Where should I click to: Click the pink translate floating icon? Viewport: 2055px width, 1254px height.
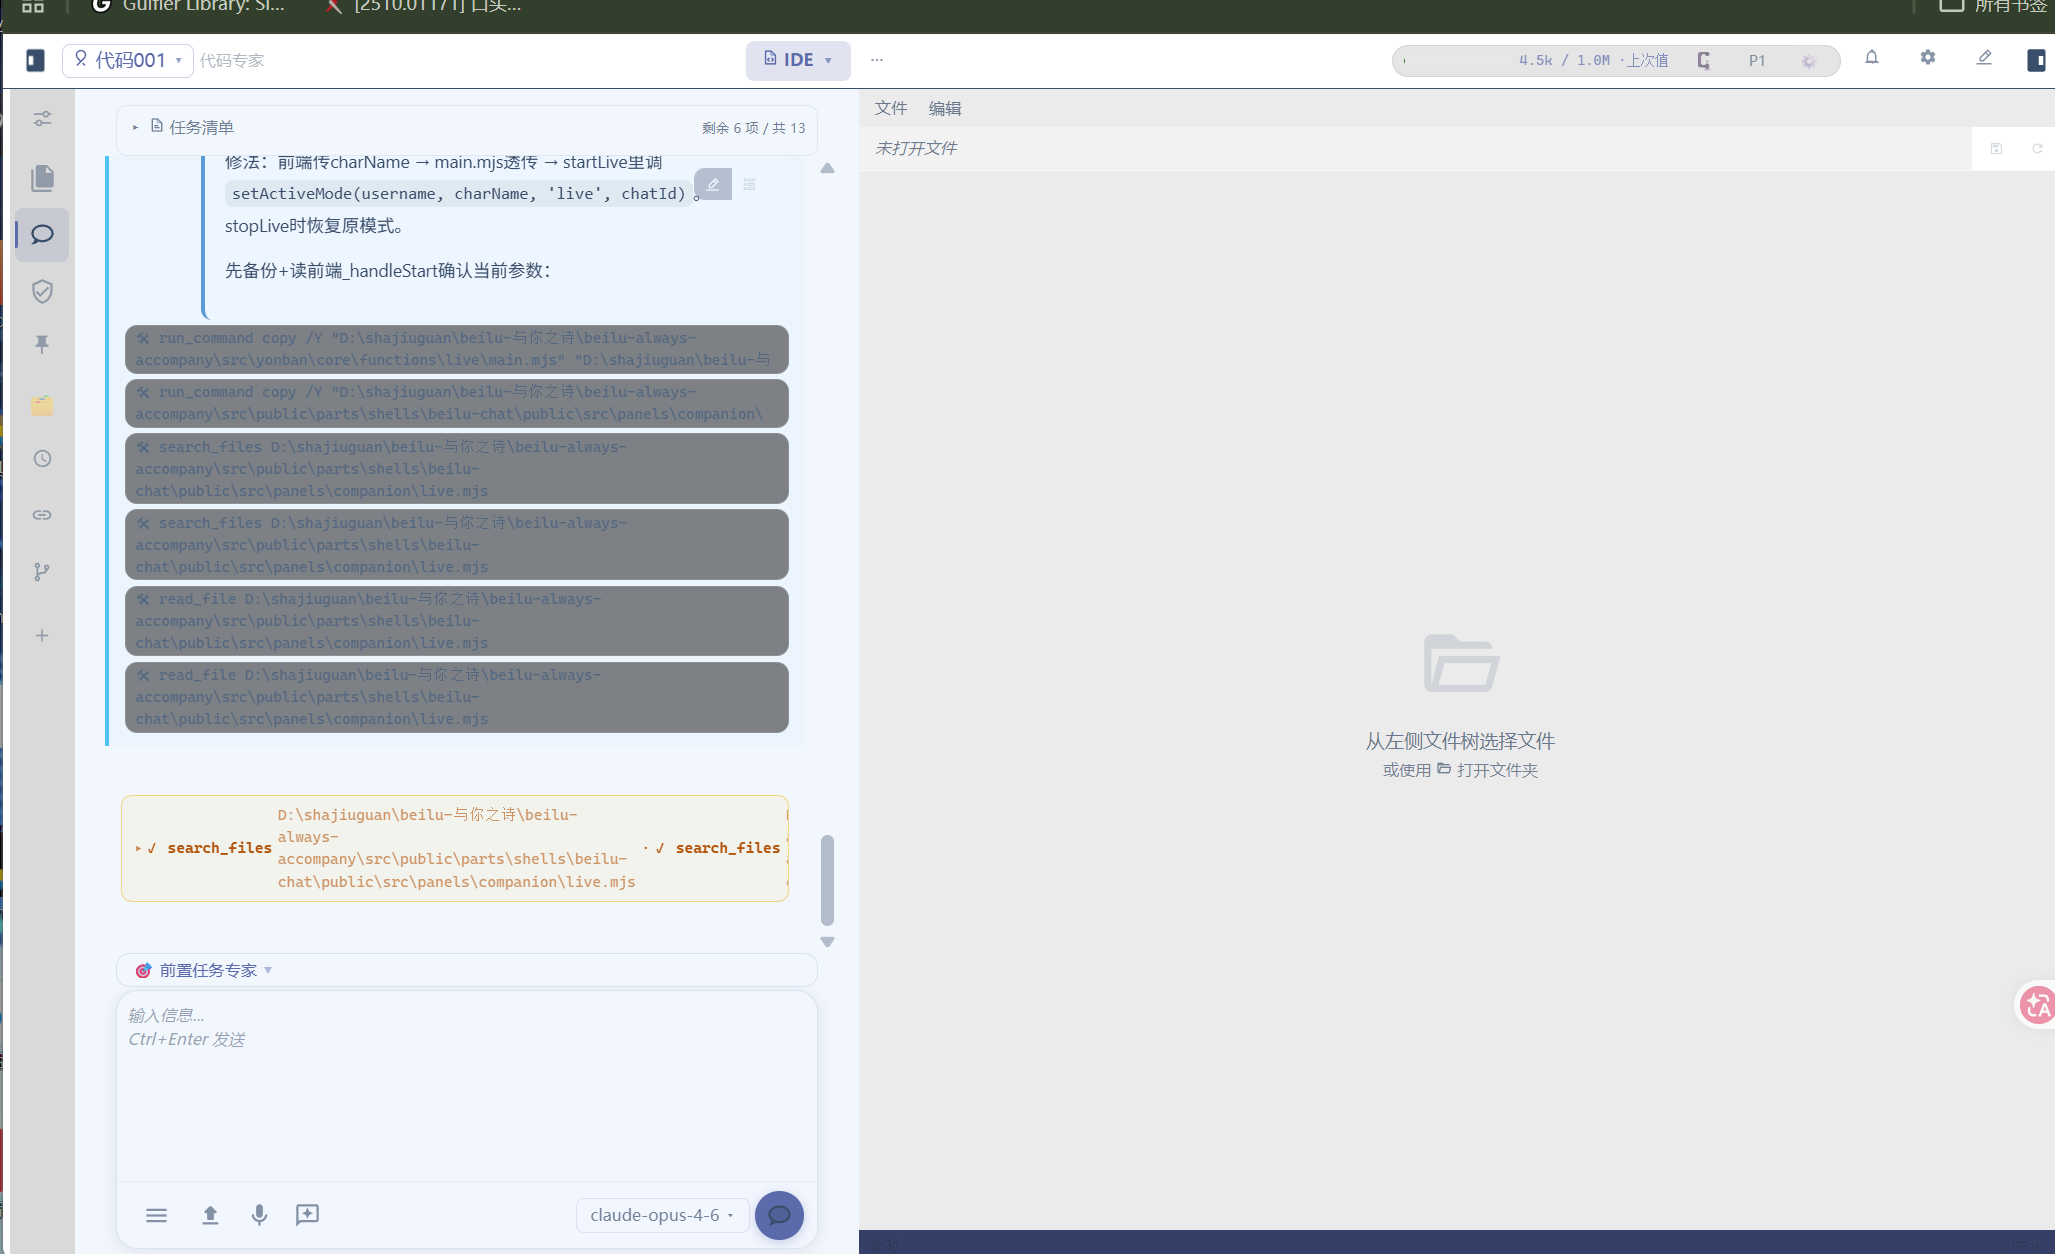coord(2037,1005)
